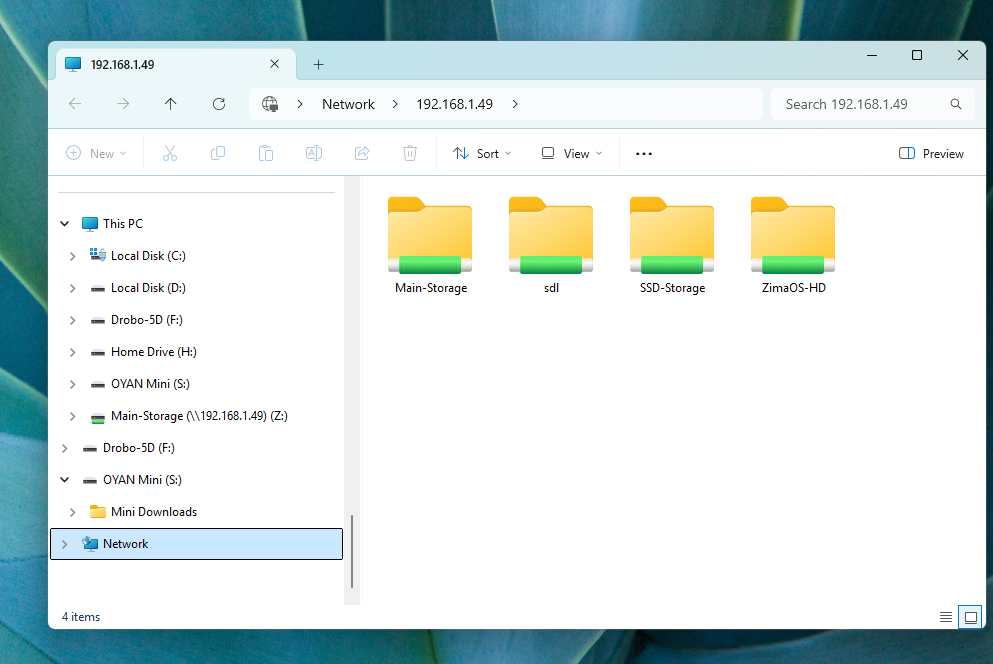The height and width of the screenshot is (664, 993).
Task: Toggle the Preview pane
Action: [931, 153]
